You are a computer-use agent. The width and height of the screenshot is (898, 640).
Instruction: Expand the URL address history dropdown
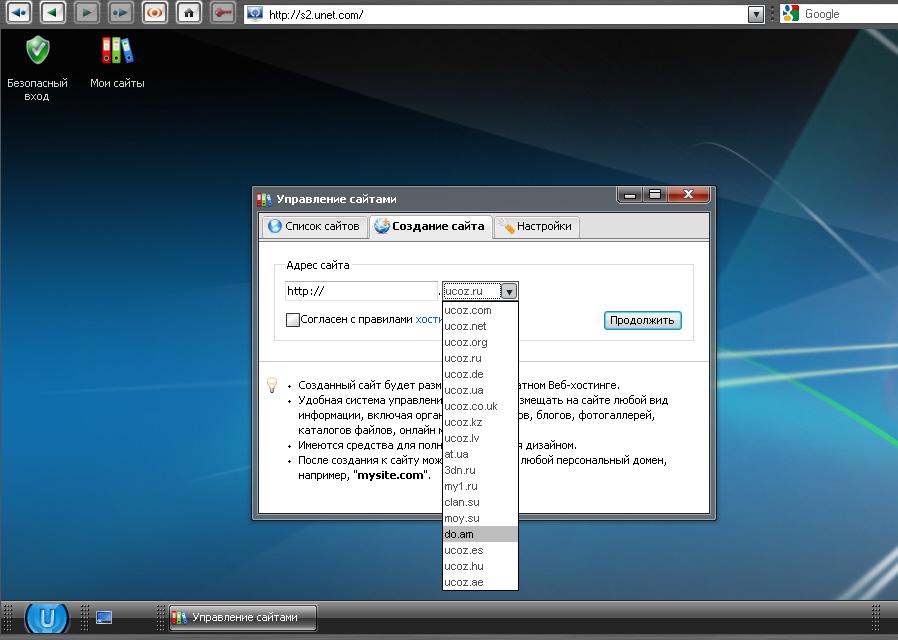[756, 14]
